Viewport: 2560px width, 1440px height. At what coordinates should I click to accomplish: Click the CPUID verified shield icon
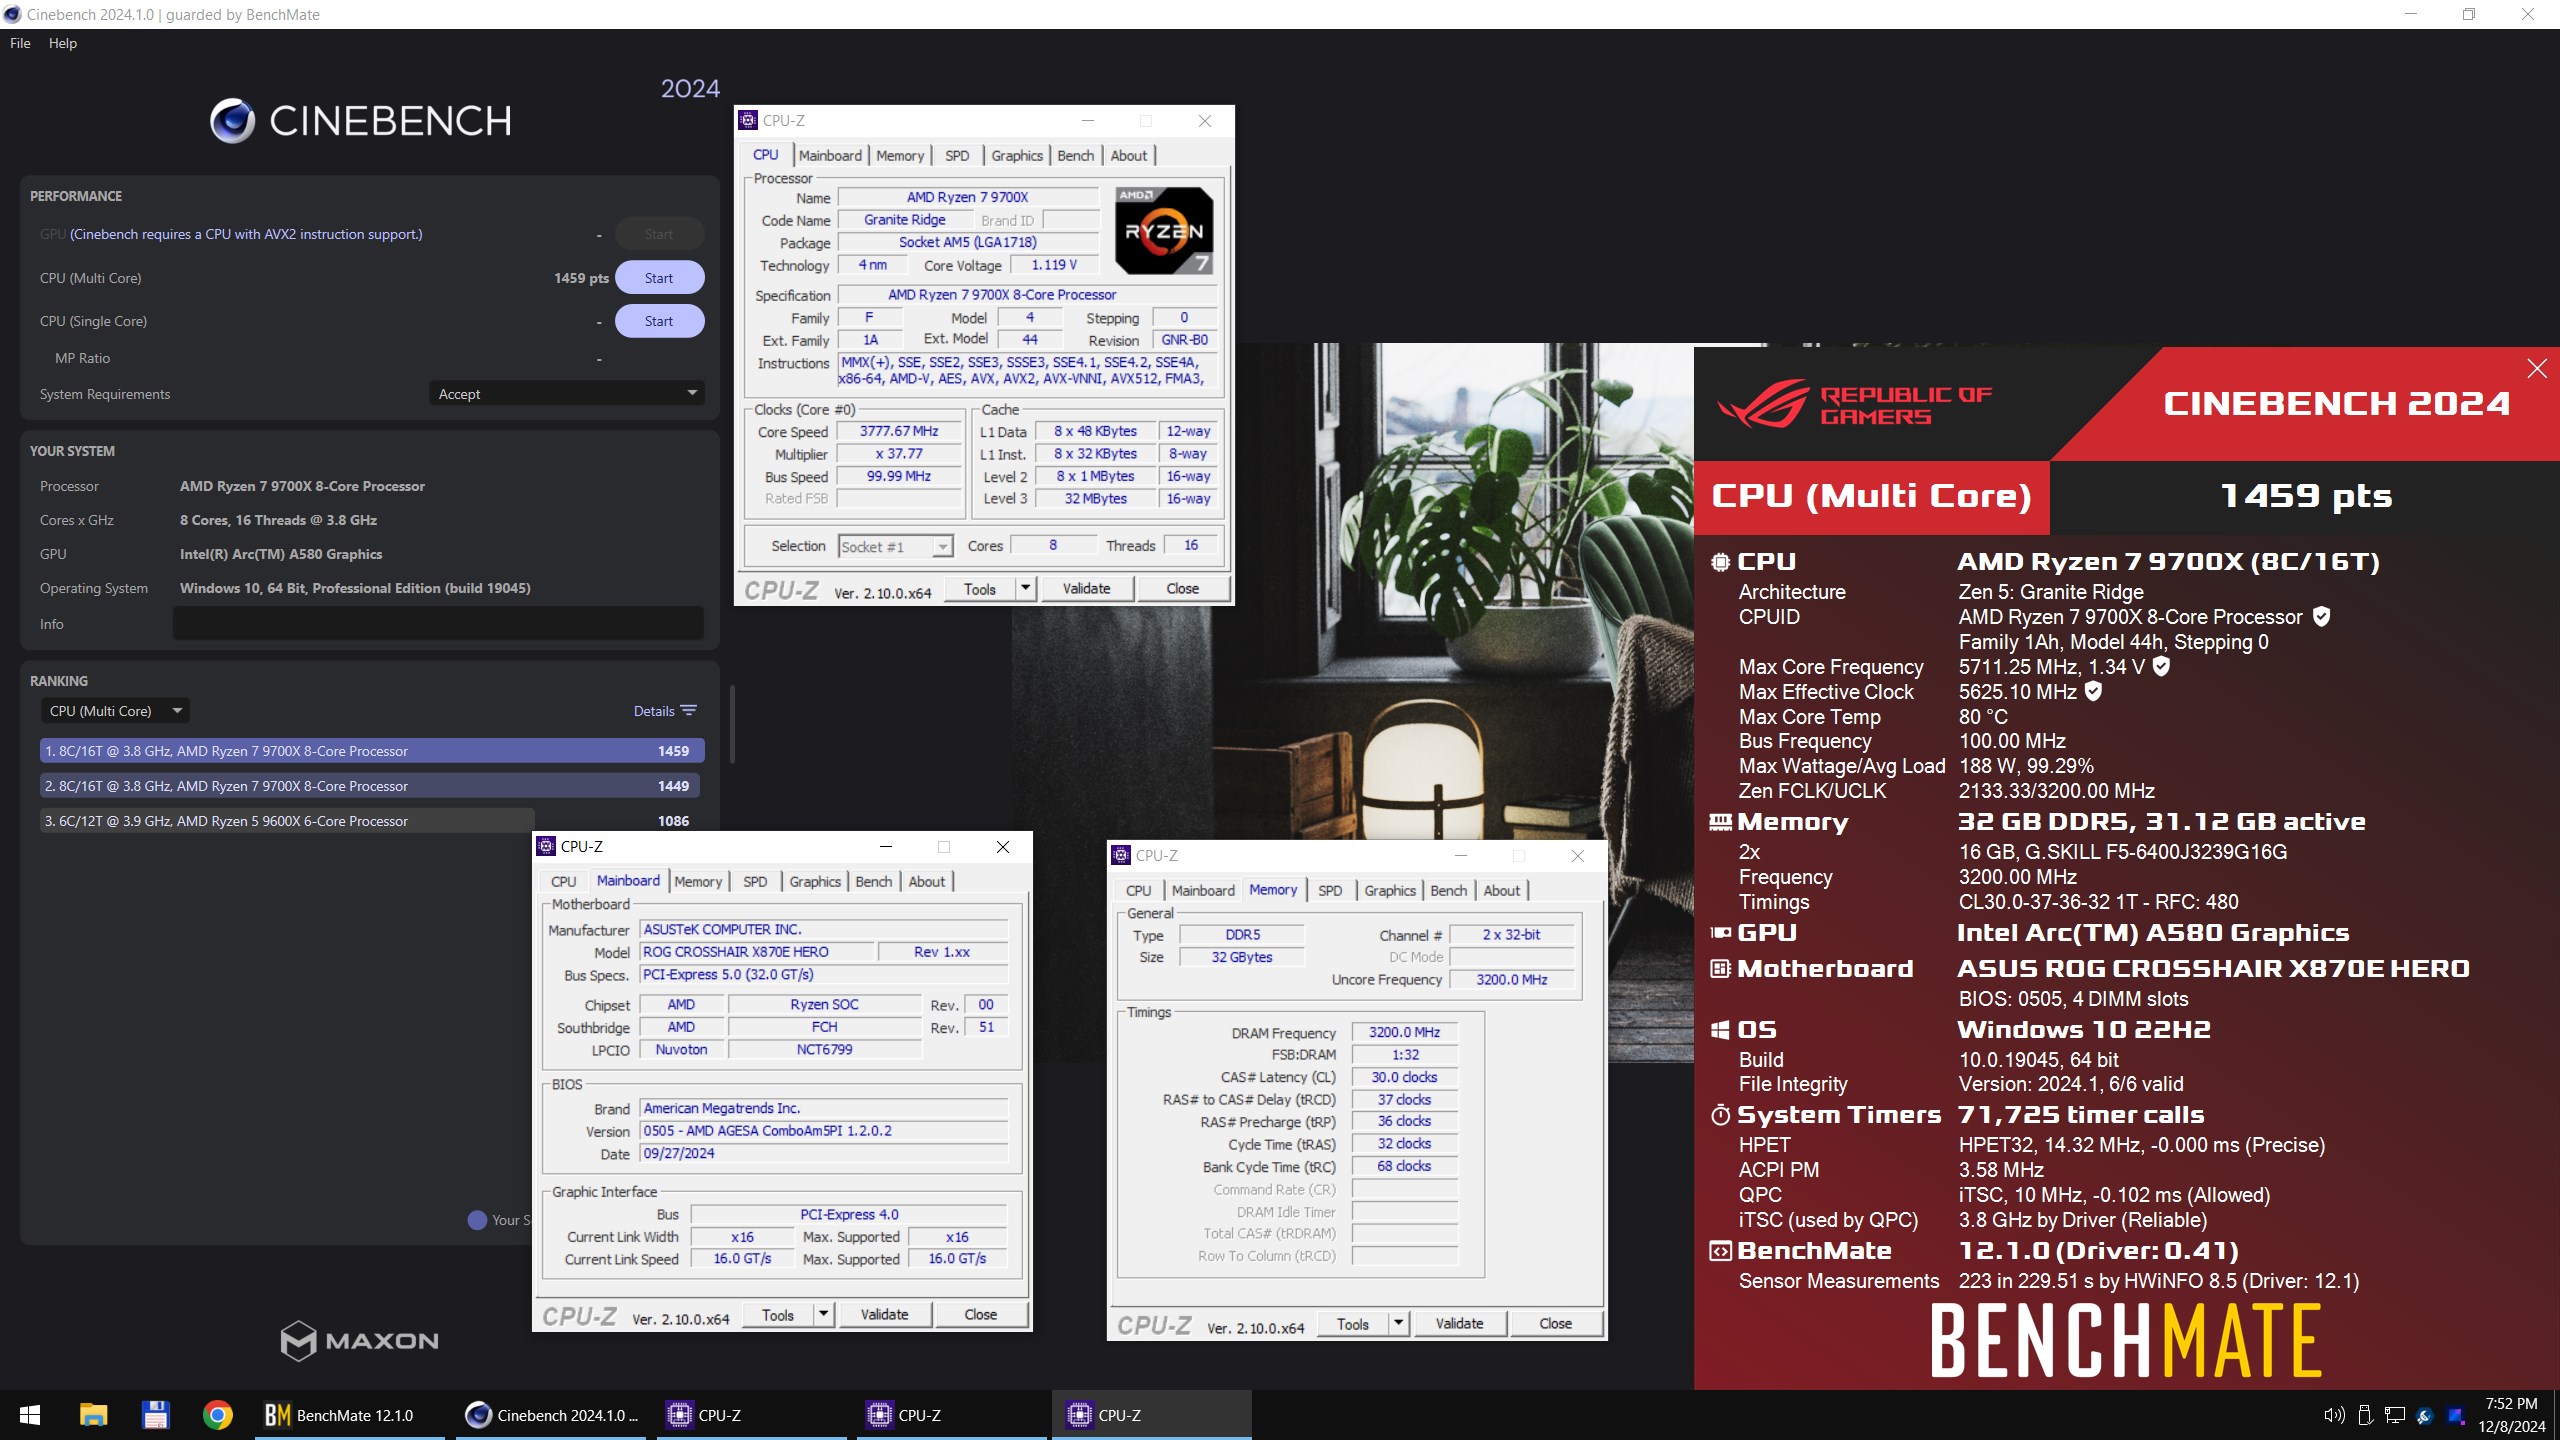pos(2322,617)
